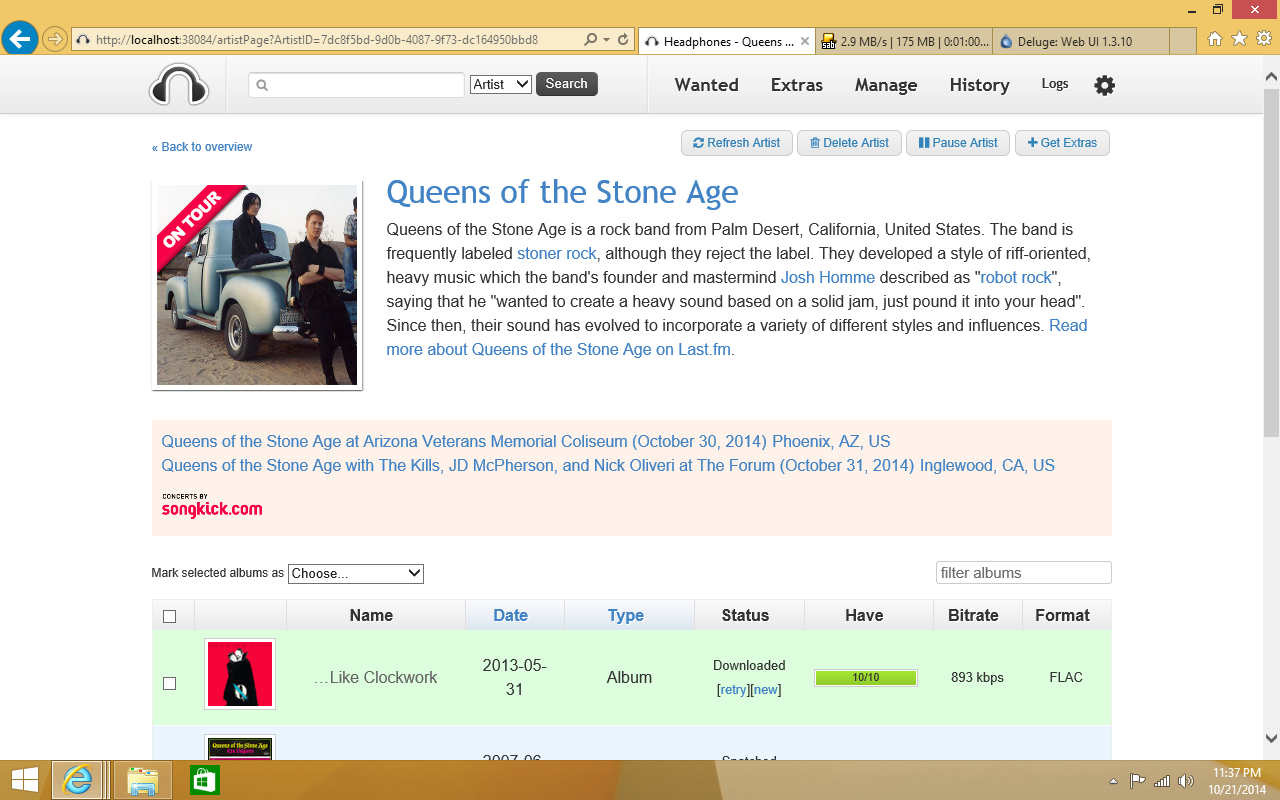
Task: Open the Windows Start button
Action: tap(25, 780)
